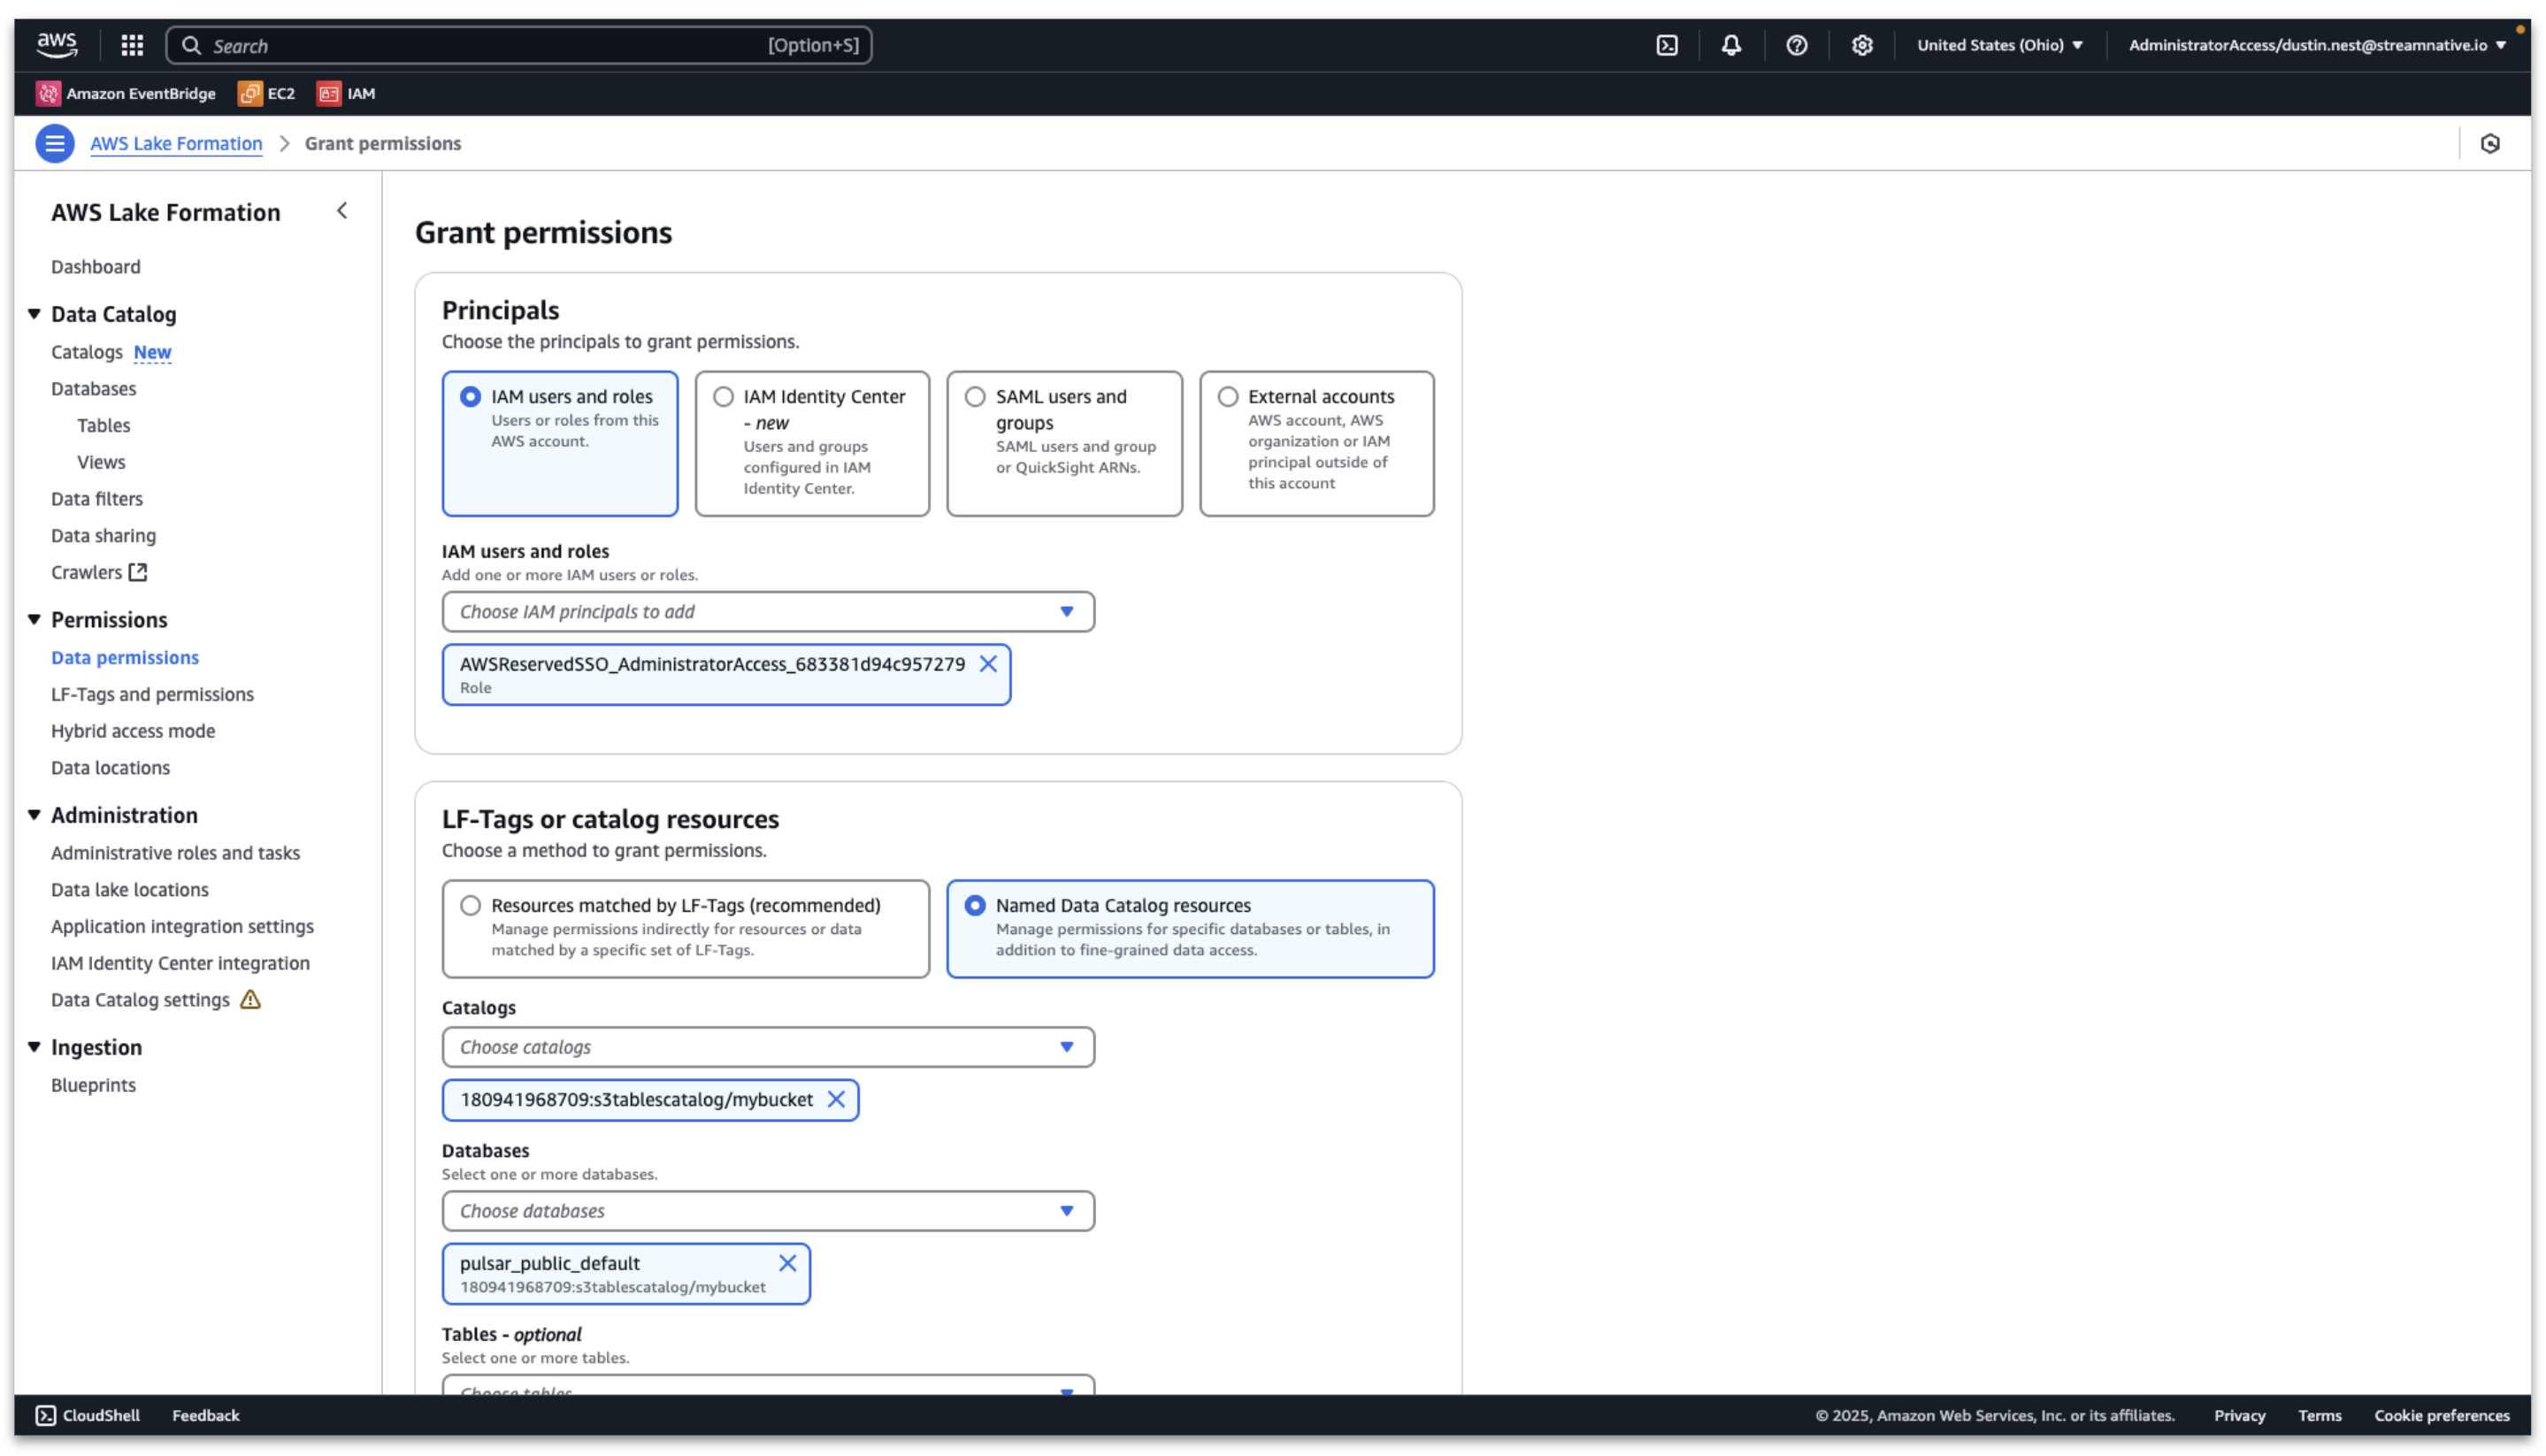
Task: Open console settings gear icon
Action: coord(1861,45)
